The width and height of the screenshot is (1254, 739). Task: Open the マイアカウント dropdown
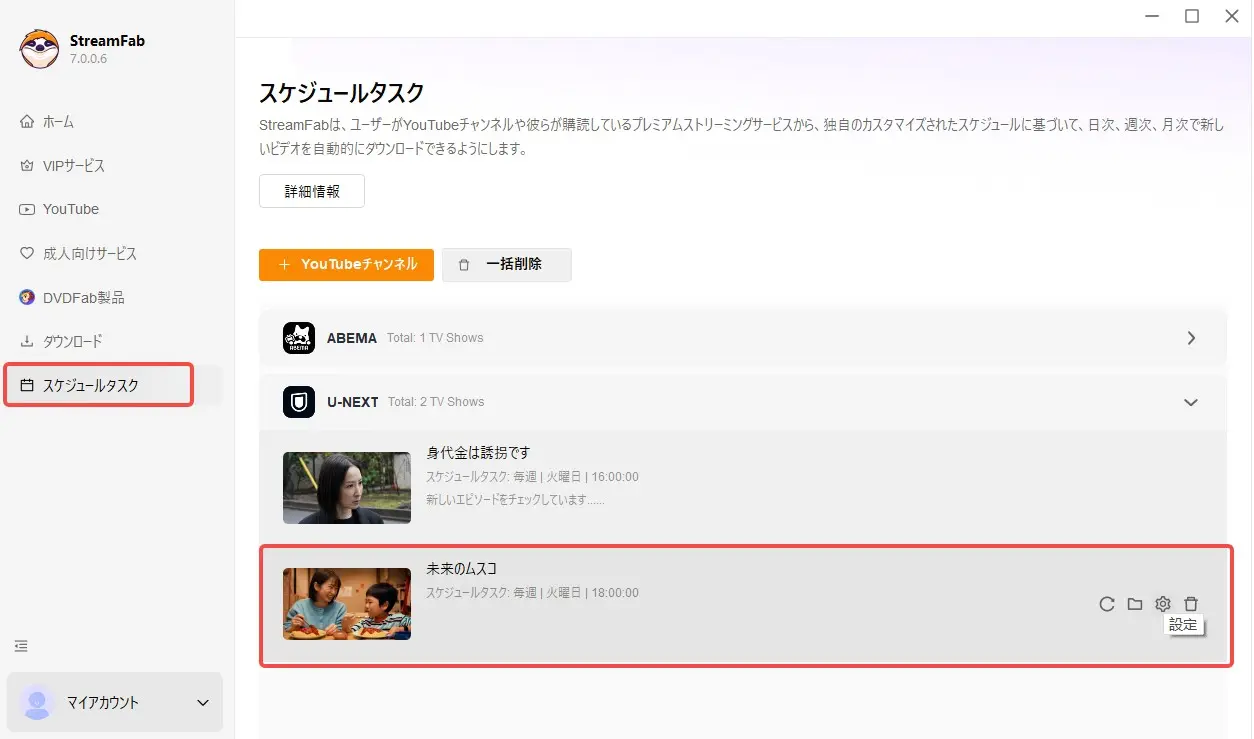[x=115, y=702]
